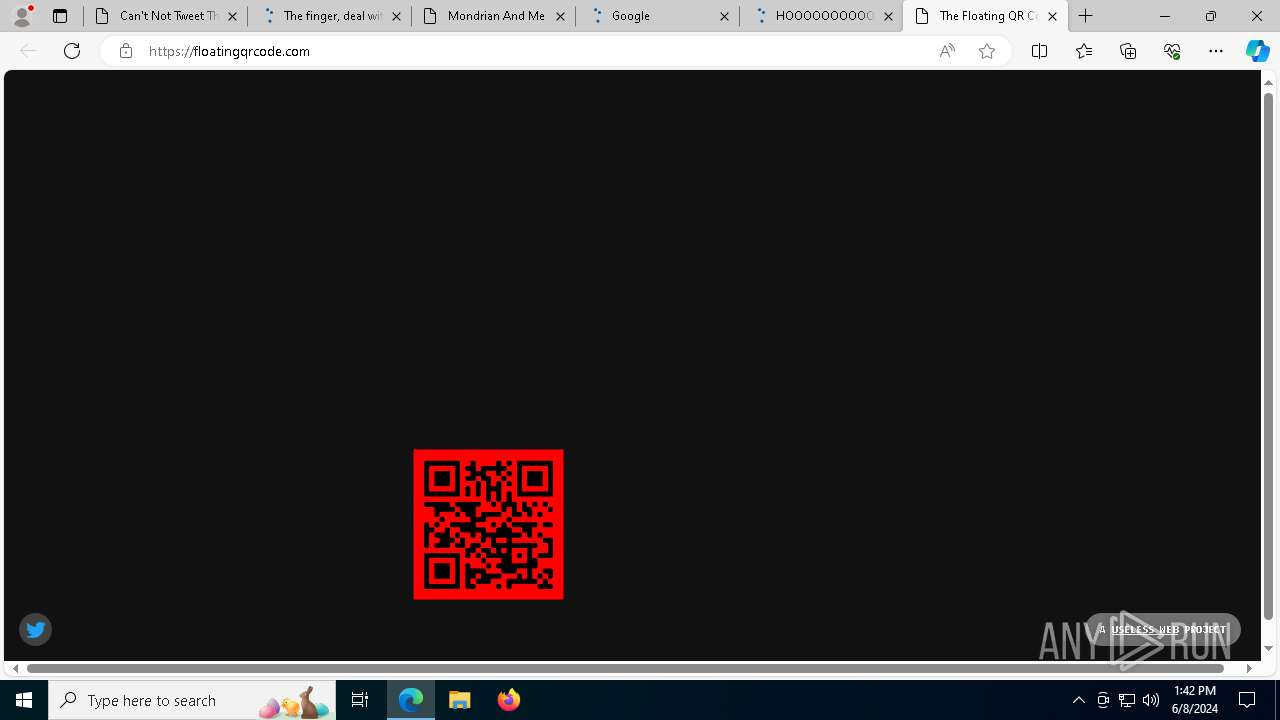Open Microsoft Edge from the taskbar

coord(411,700)
